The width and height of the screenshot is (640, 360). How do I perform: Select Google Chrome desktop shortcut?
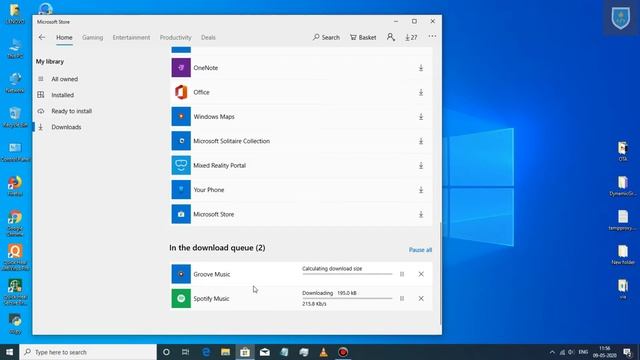(x=15, y=223)
